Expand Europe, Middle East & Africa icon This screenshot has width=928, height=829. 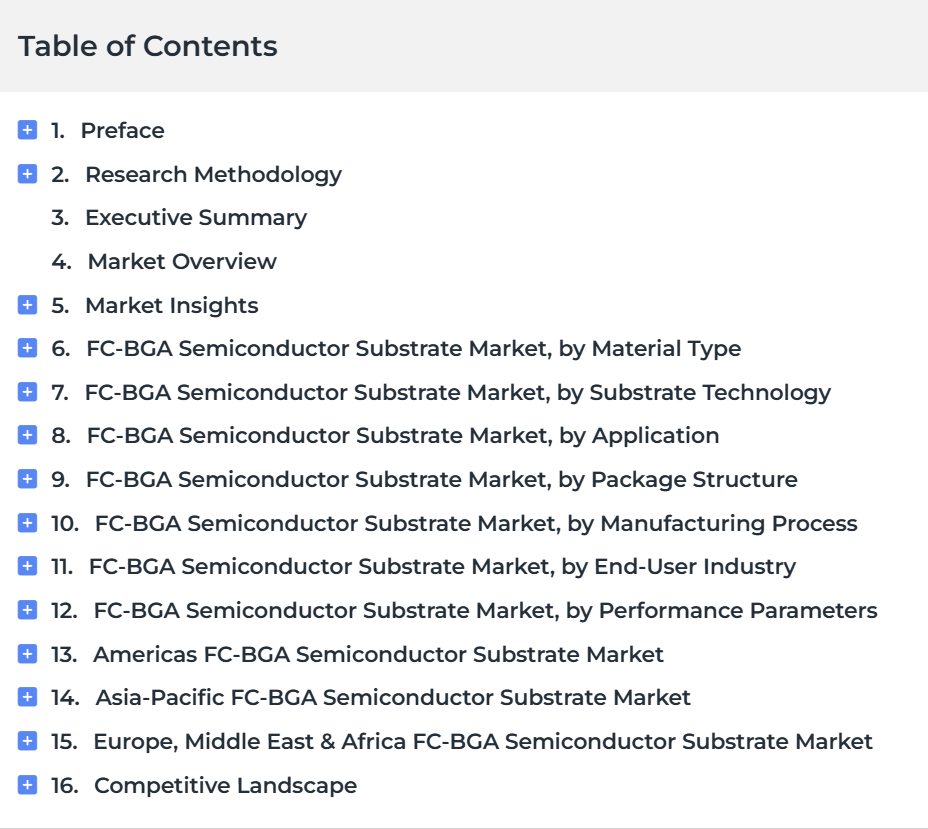[x=27, y=741]
